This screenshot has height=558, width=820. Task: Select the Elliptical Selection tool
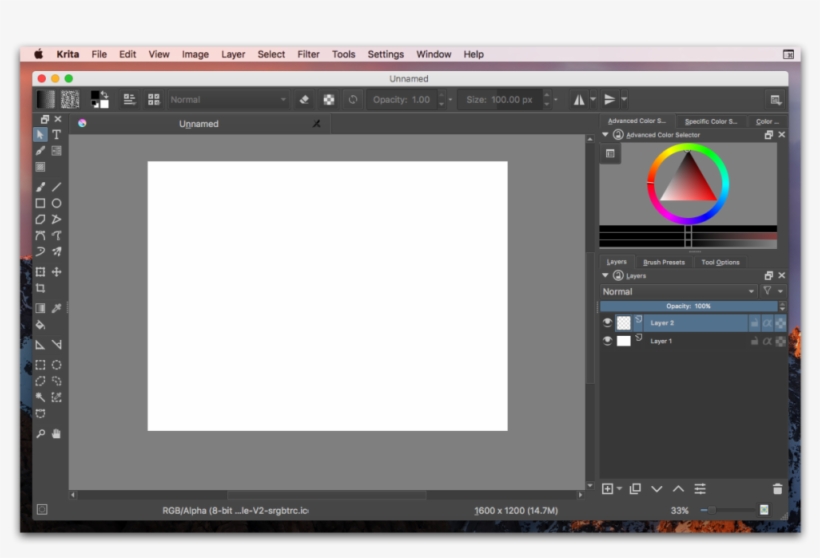(56, 365)
